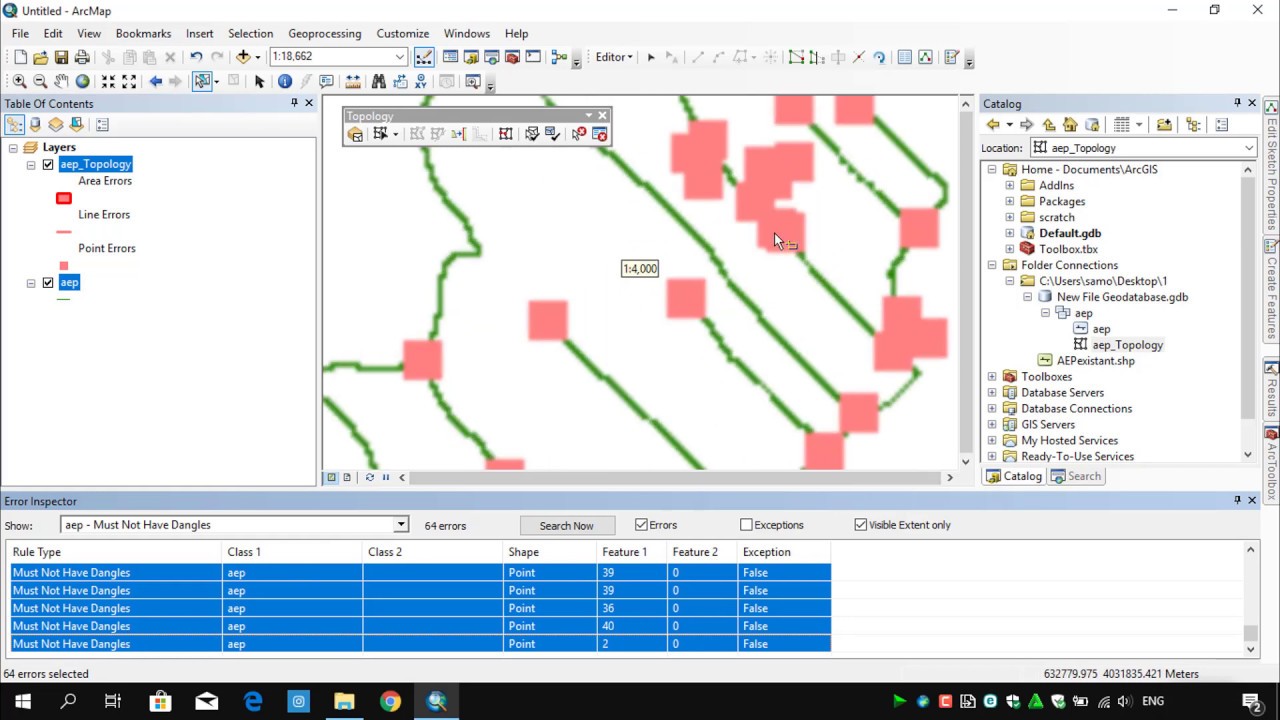Open Microsoft Edge from the taskbar

[x=252, y=701]
